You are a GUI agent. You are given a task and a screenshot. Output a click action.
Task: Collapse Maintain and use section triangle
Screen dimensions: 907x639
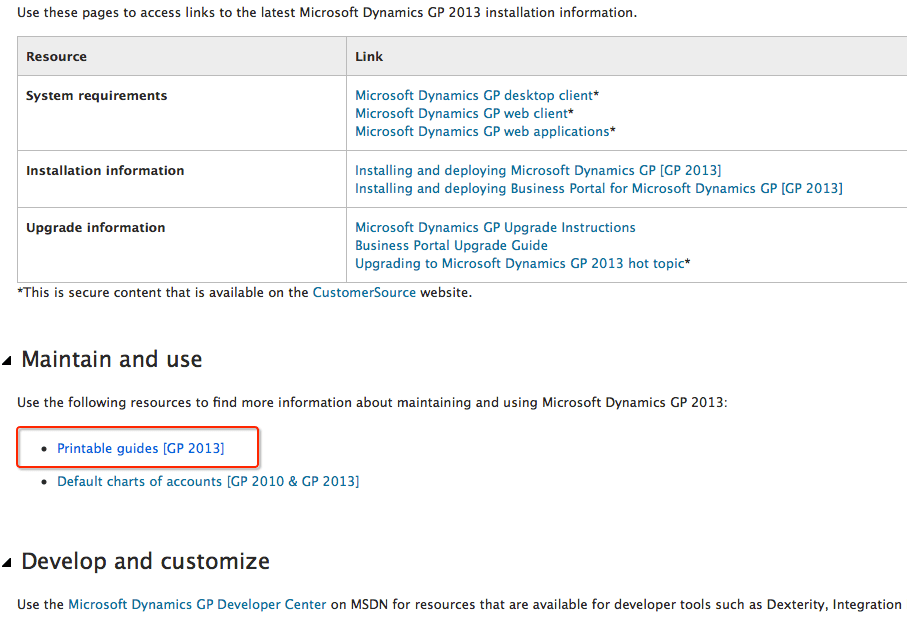click(8, 361)
